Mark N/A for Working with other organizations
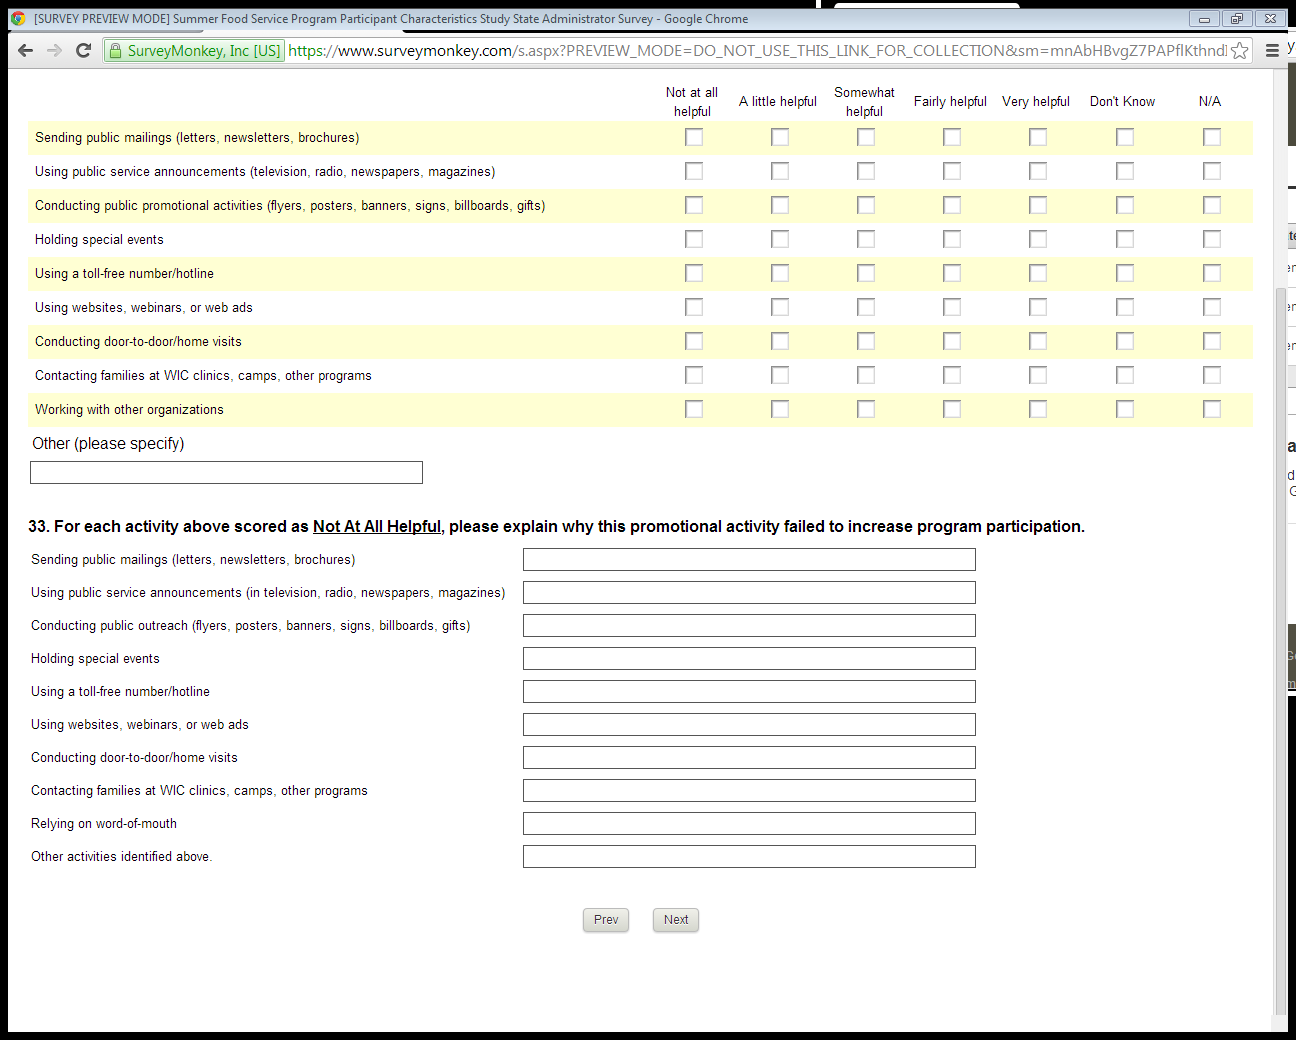This screenshot has height=1040, width=1296. coord(1211,409)
